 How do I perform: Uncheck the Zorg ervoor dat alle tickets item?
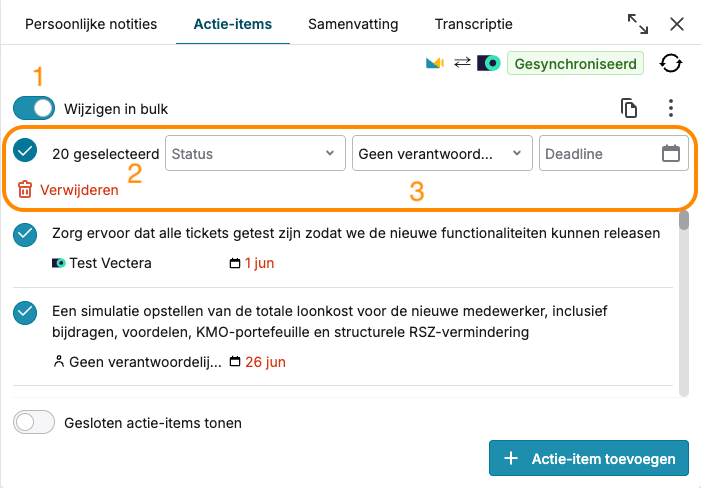pyautogui.click(x=25, y=235)
